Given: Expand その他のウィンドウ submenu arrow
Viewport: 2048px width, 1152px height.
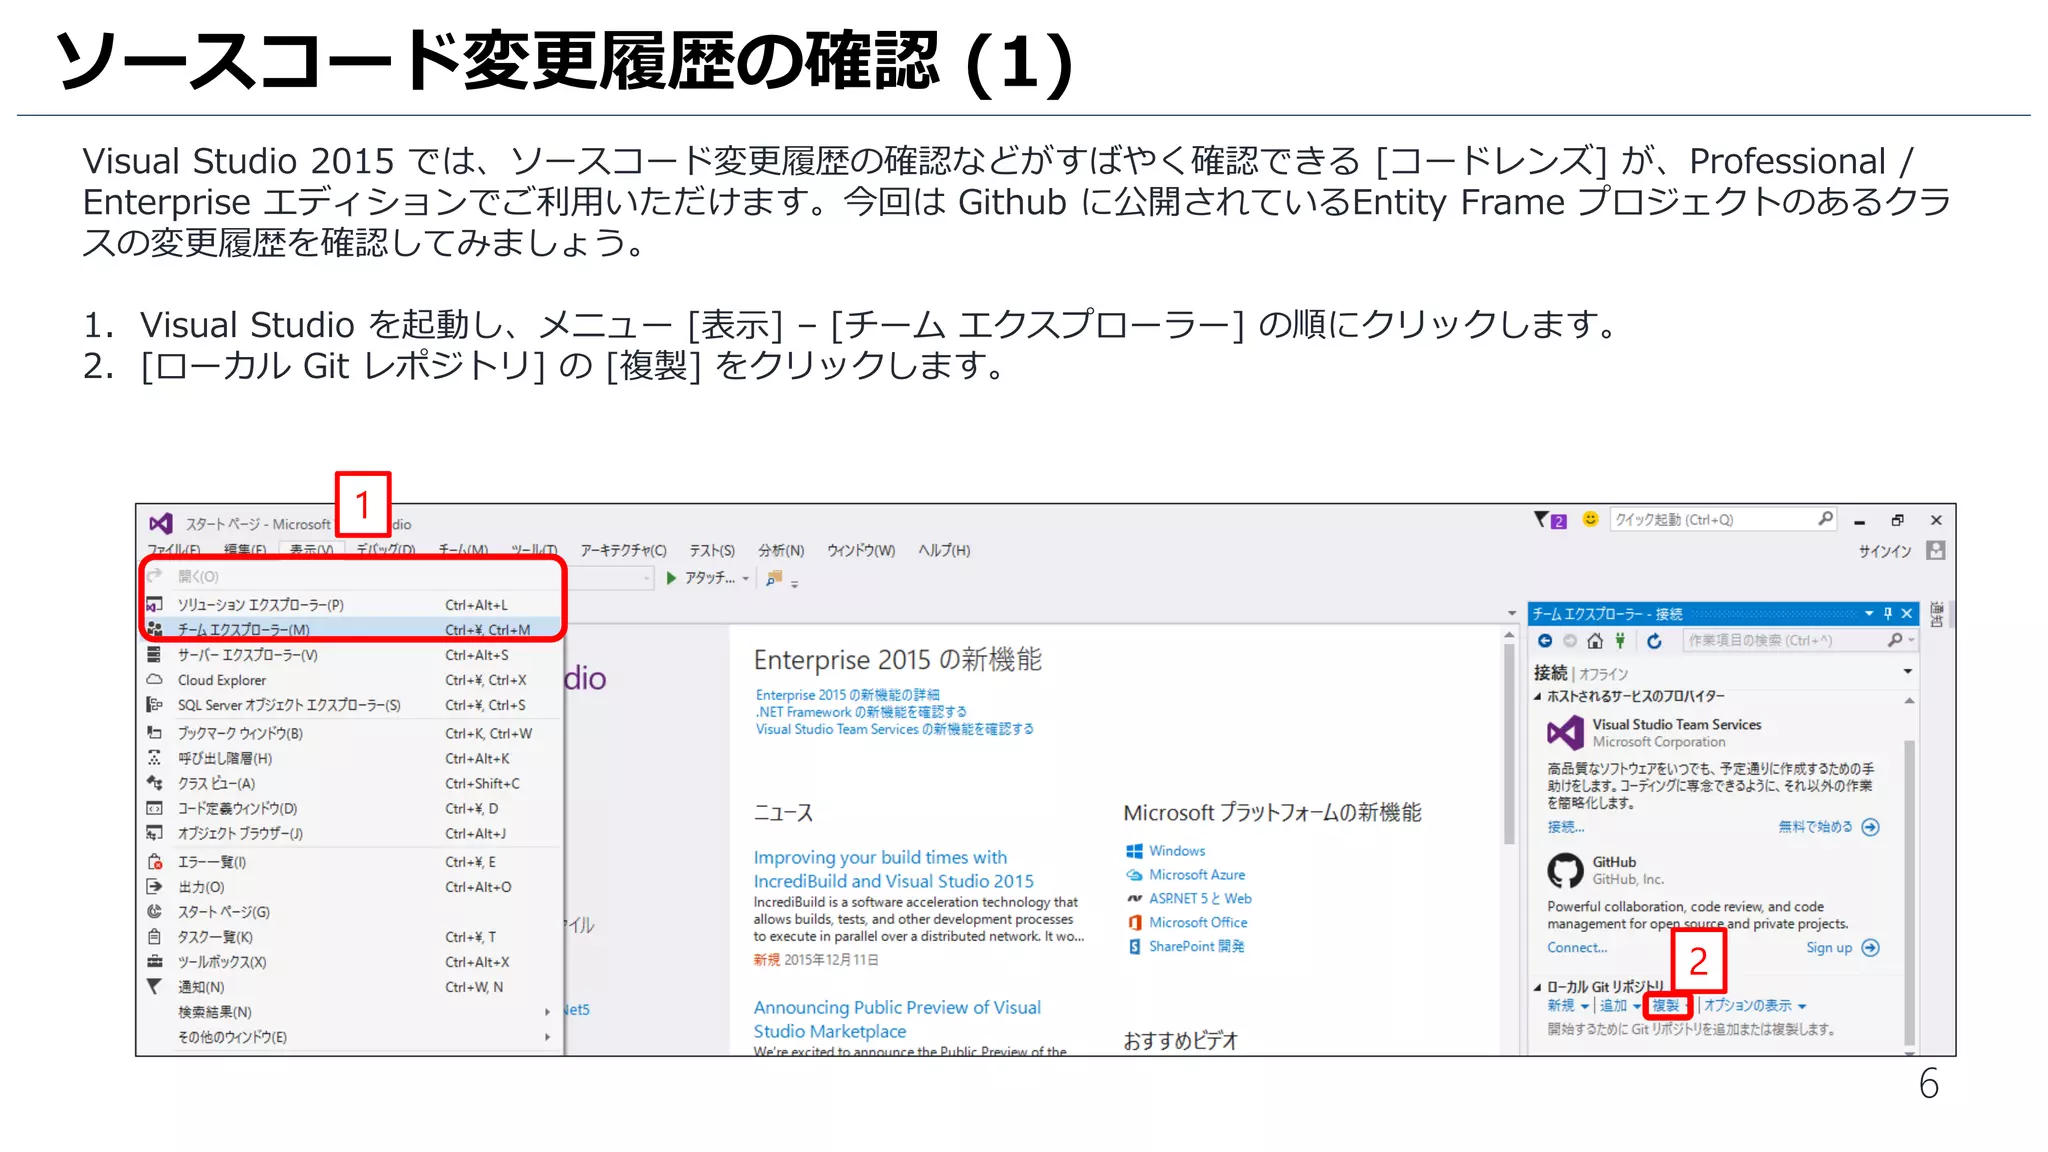Looking at the screenshot, I should coord(548,1037).
